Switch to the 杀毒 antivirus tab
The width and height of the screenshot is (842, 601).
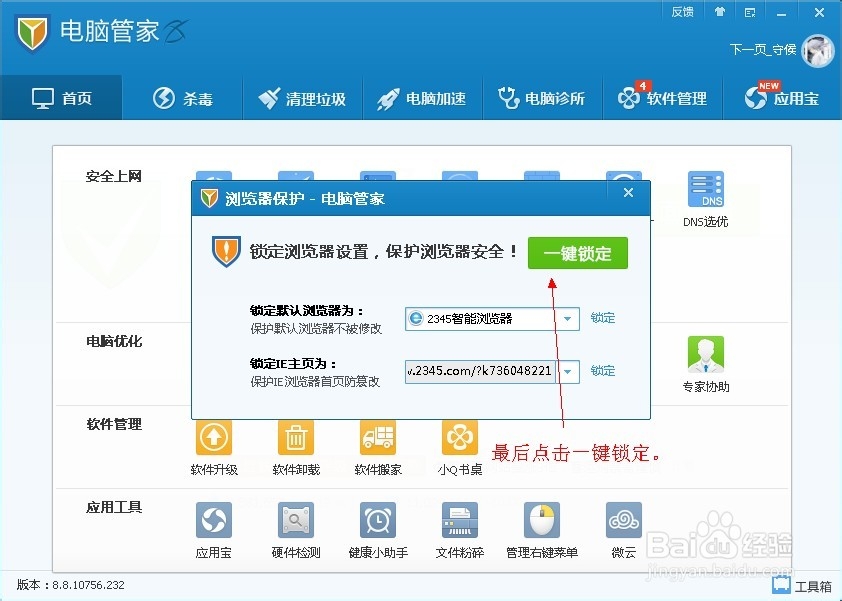pyautogui.click(x=183, y=98)
